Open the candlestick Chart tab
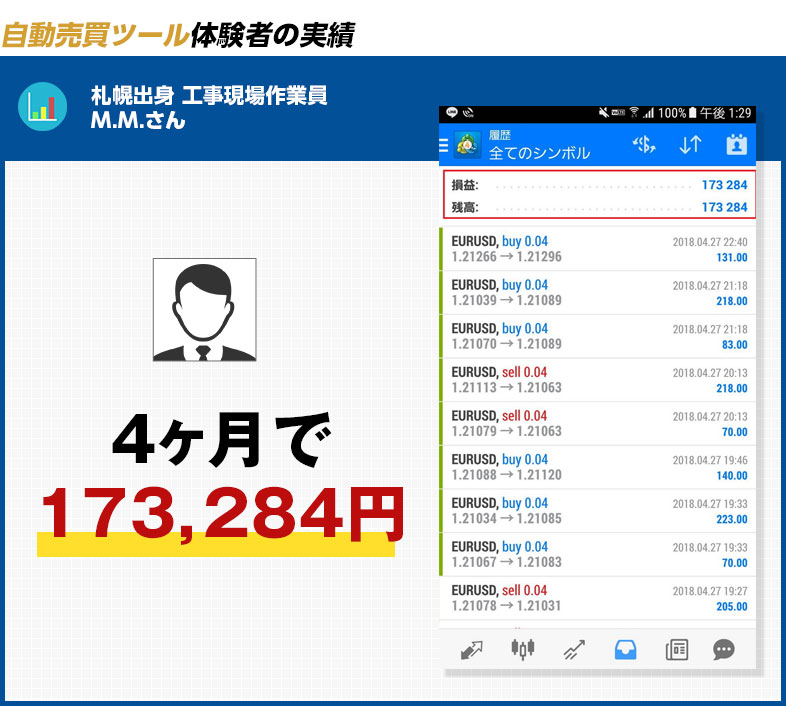The width and height of the screenshot is (786, 706). (x=523, y=649)
